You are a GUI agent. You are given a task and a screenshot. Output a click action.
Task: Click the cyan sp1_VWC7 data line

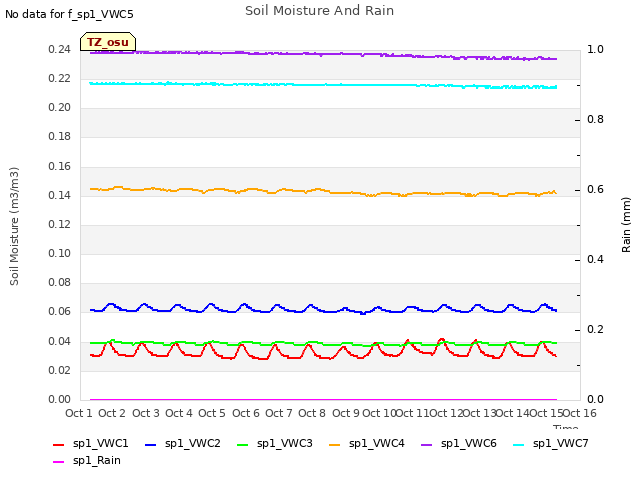(323, 85)
